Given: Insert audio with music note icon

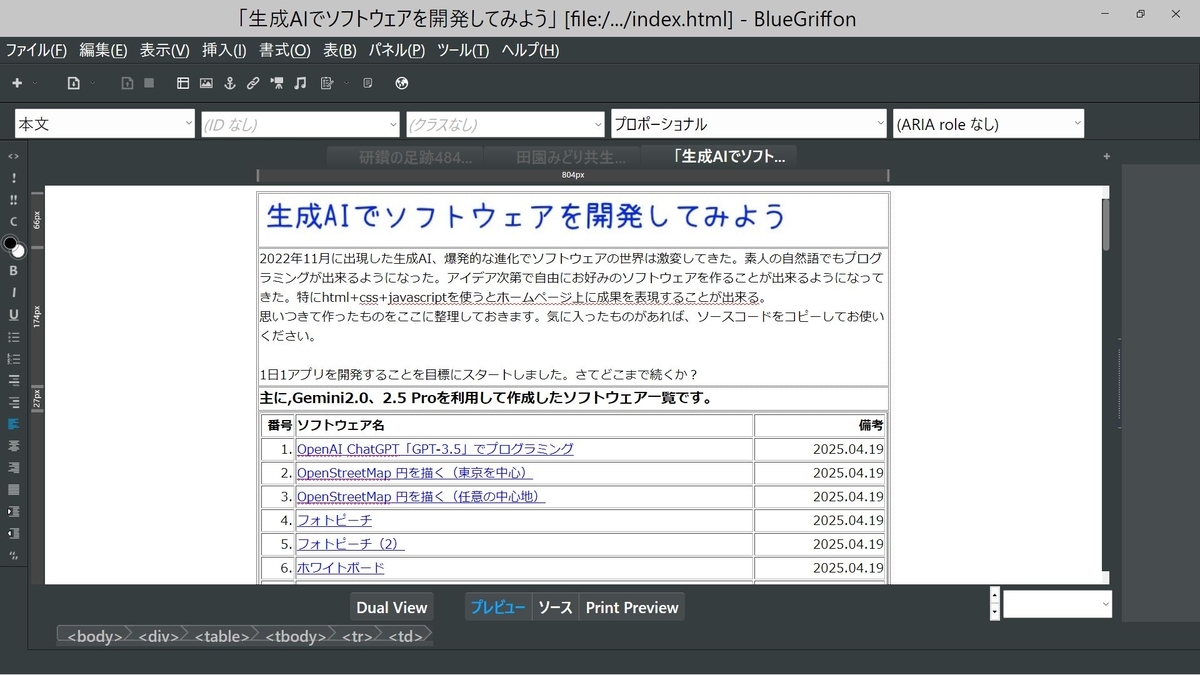Looking at the screenshot, I should [x=300, y=83].
